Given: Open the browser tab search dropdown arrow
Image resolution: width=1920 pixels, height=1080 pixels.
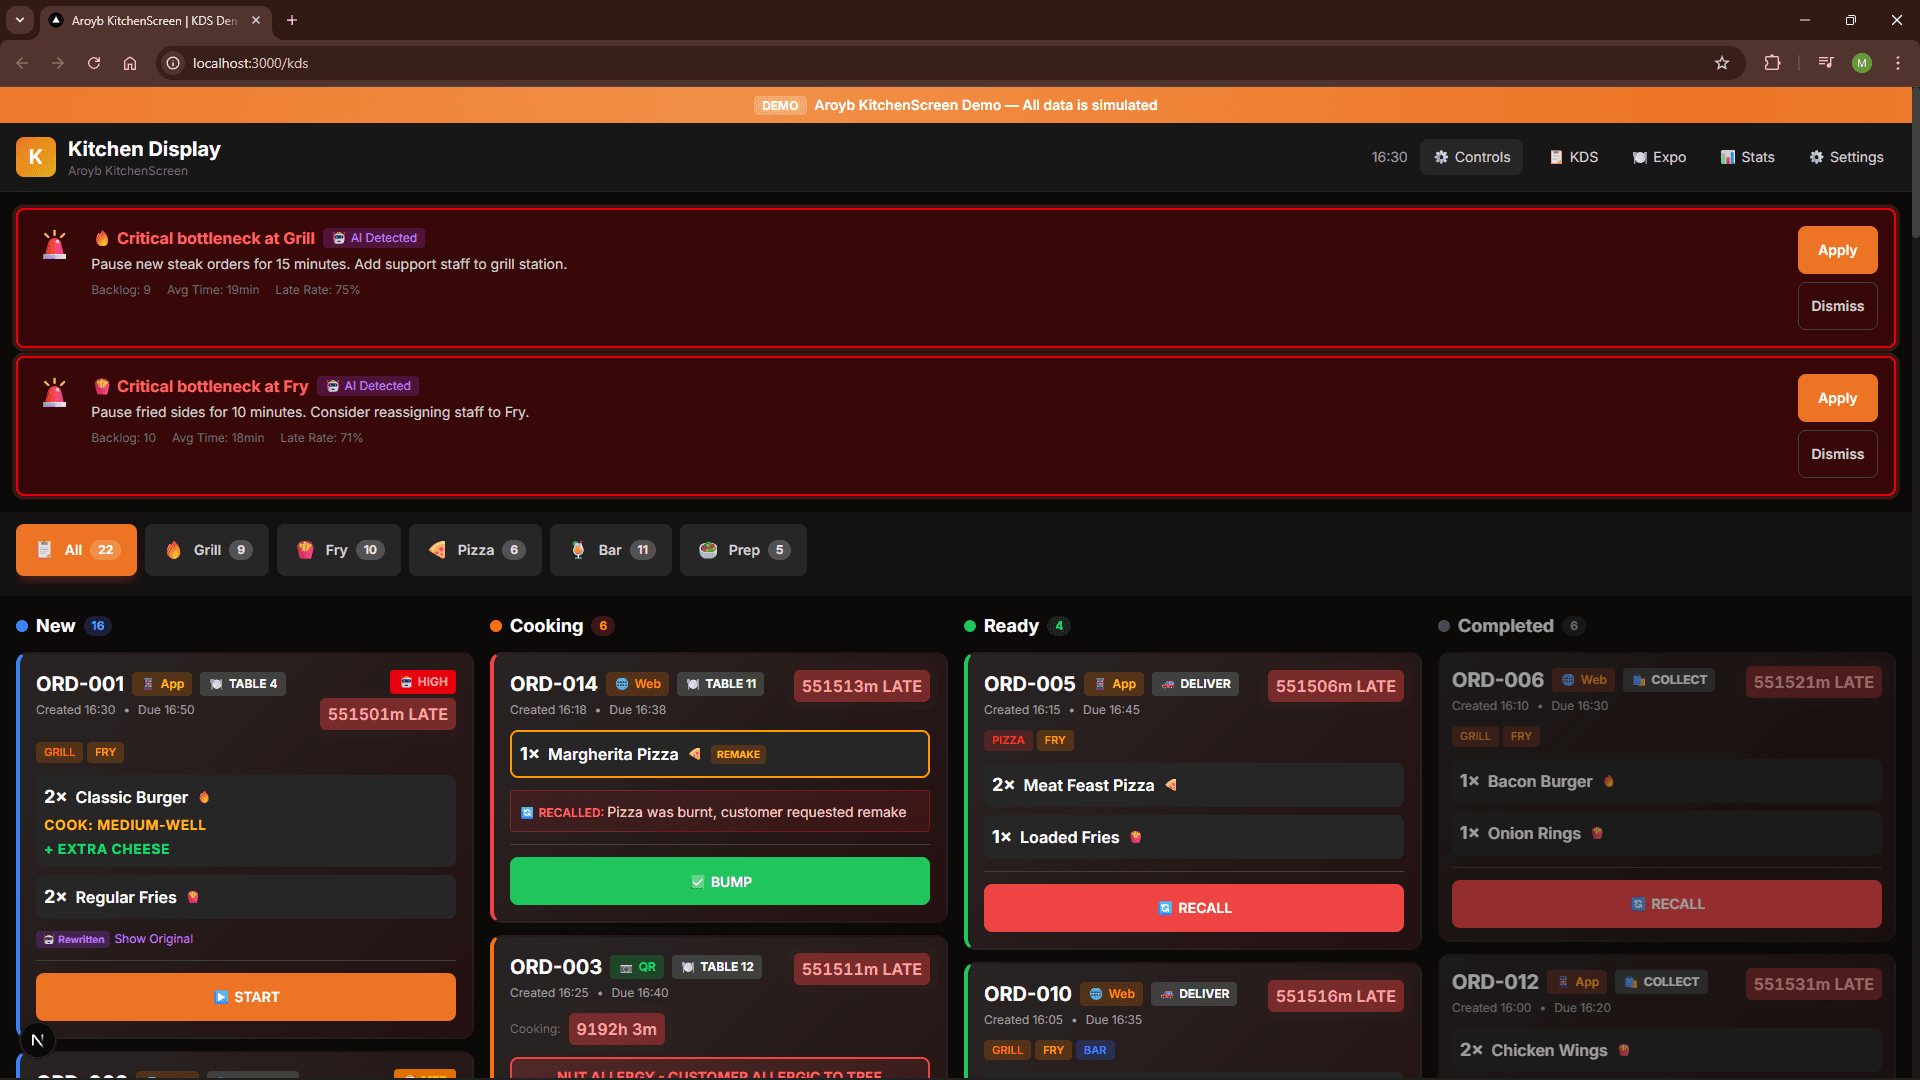Looking at the screenshot, I should pos(19,20).
